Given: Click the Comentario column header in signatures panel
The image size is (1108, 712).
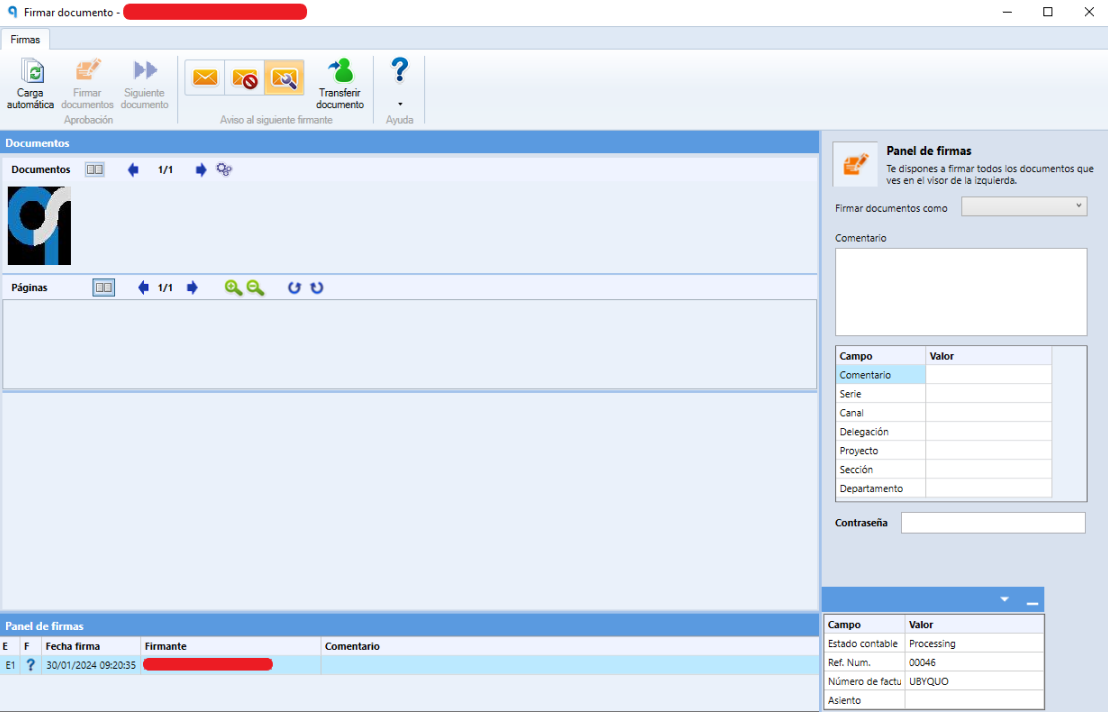Looking at the screenshot, I should (569, 646).
